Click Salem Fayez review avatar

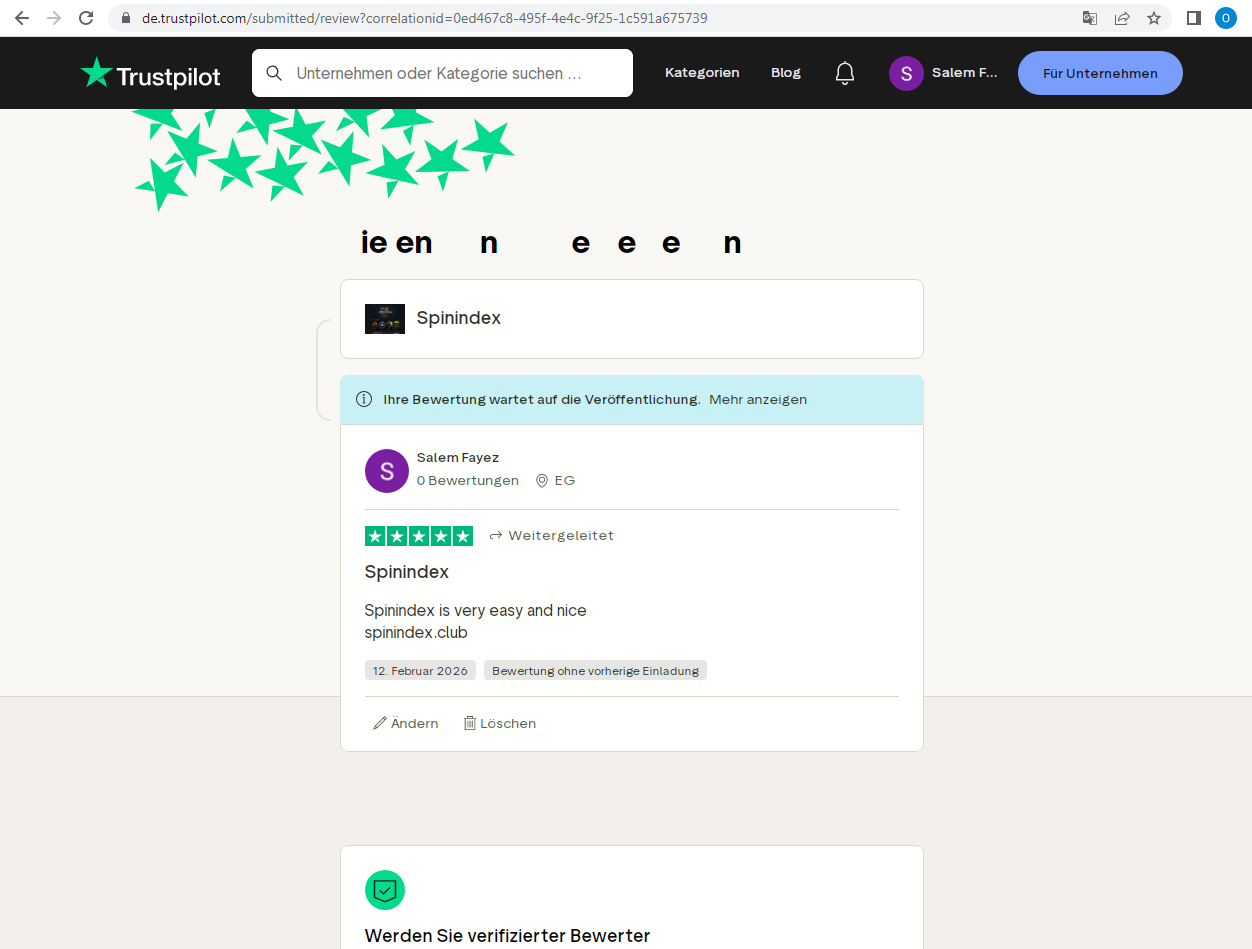[x=387, y=471]
